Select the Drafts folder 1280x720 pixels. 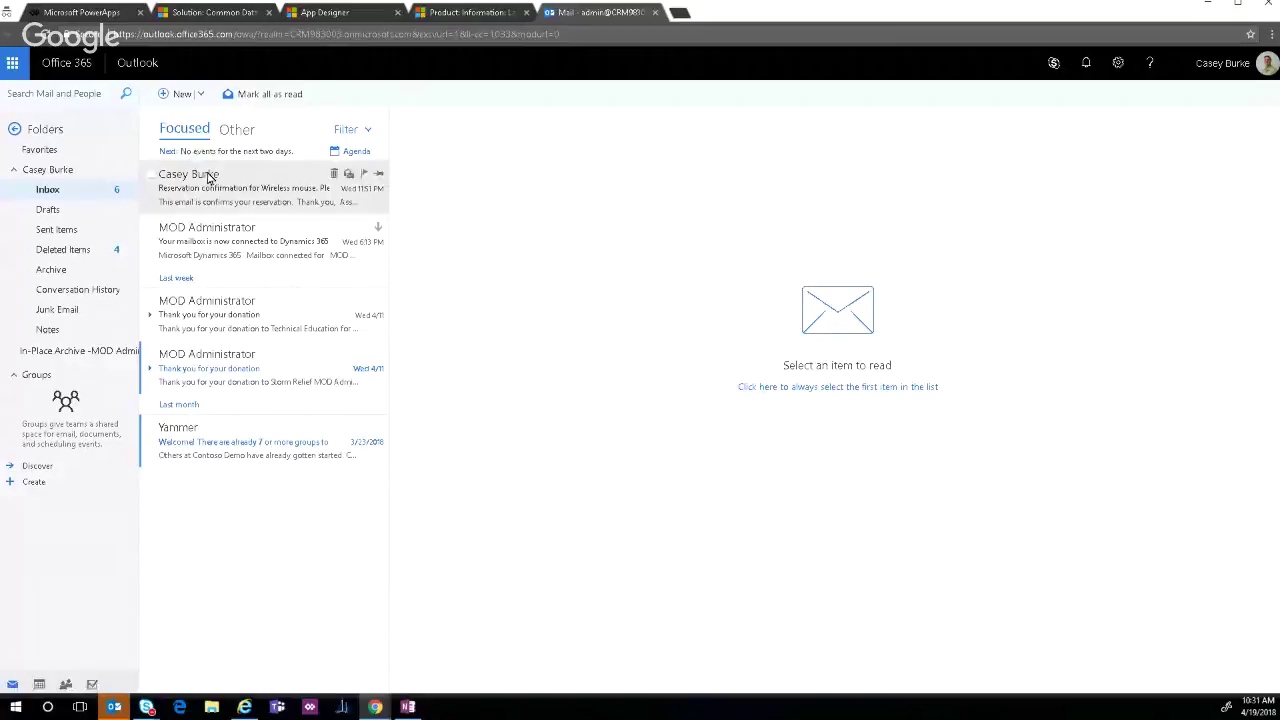pyautogui.click(x=48, y=210)
